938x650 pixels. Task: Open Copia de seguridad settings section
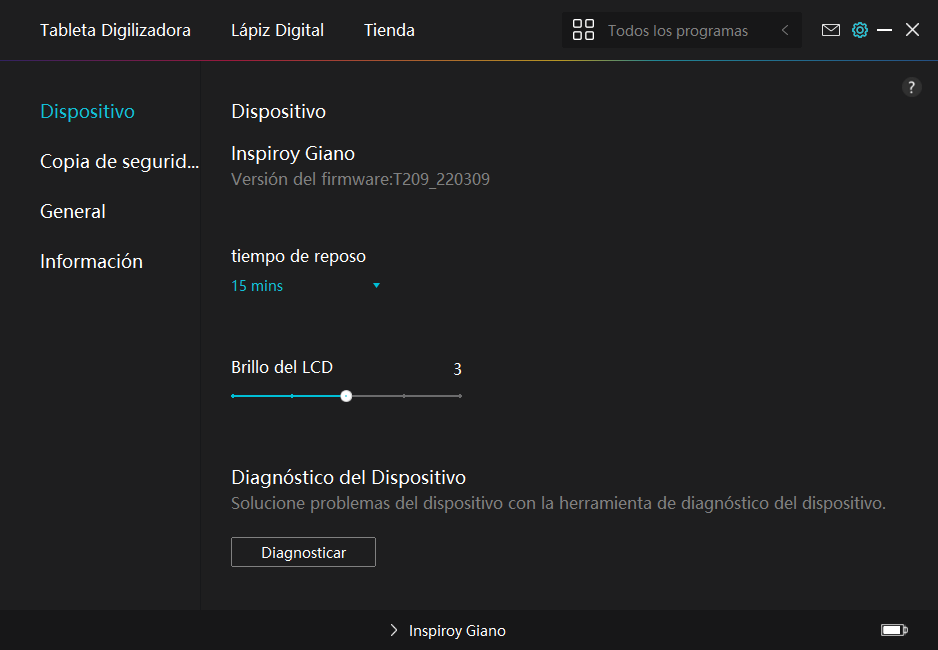coord(119,161)
